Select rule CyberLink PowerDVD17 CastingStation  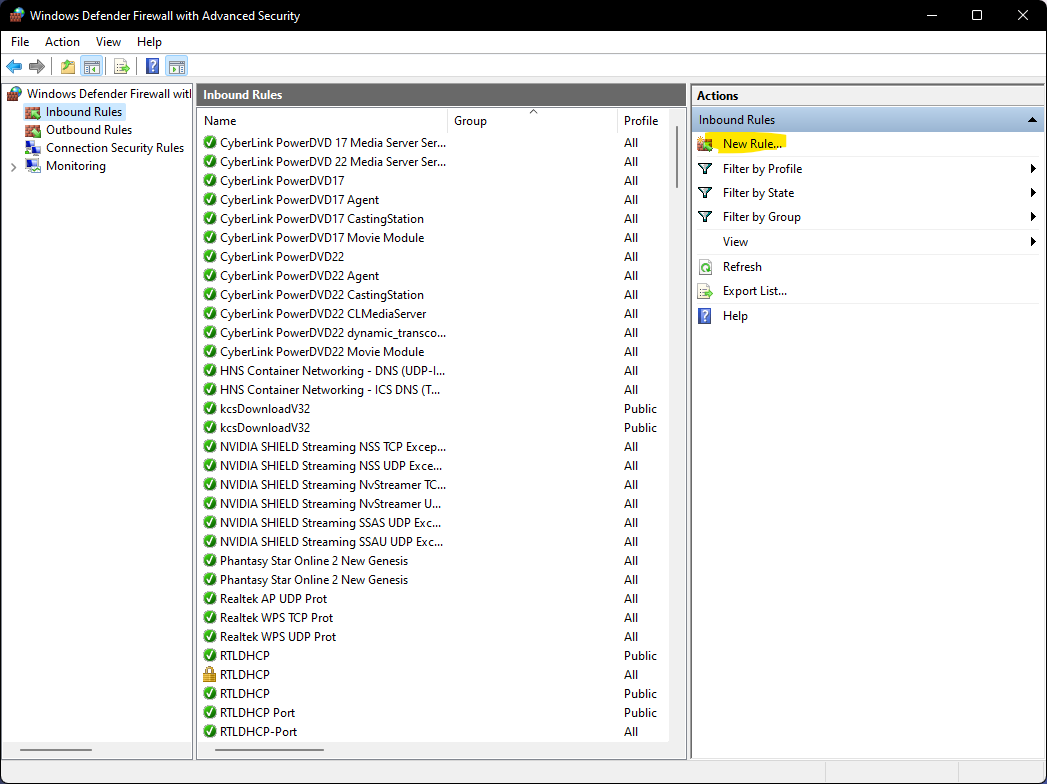pos(322,219)
